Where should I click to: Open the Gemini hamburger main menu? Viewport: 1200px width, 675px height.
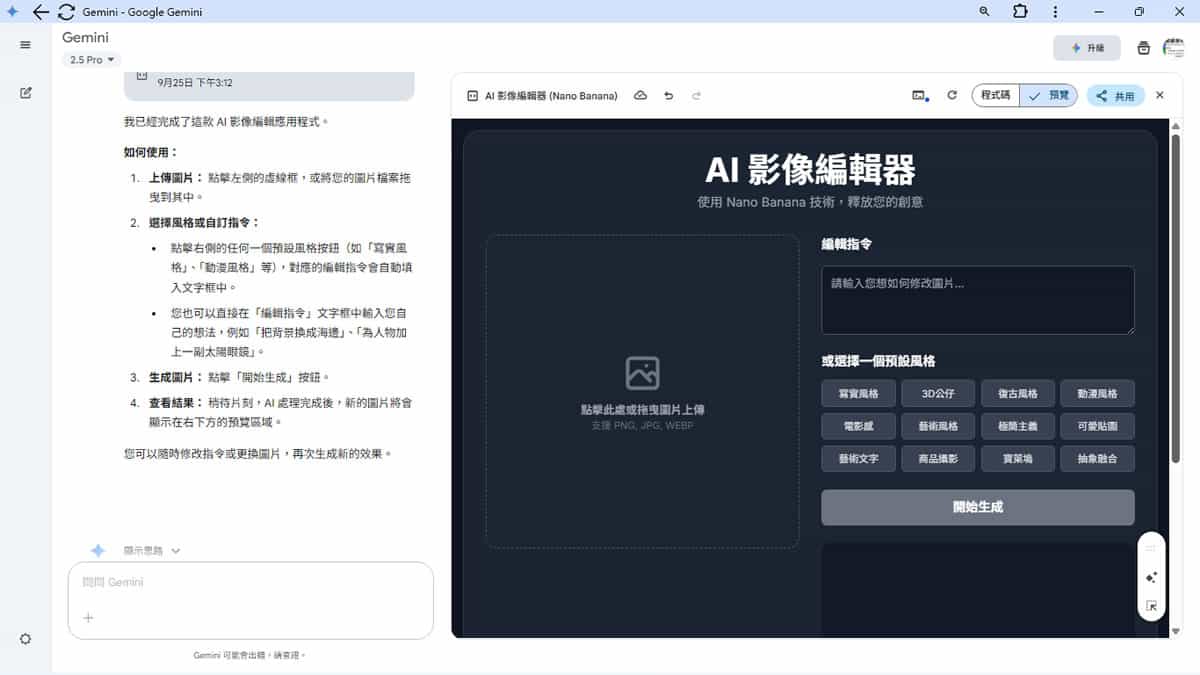pyautogui.click(x=25, y=45)
